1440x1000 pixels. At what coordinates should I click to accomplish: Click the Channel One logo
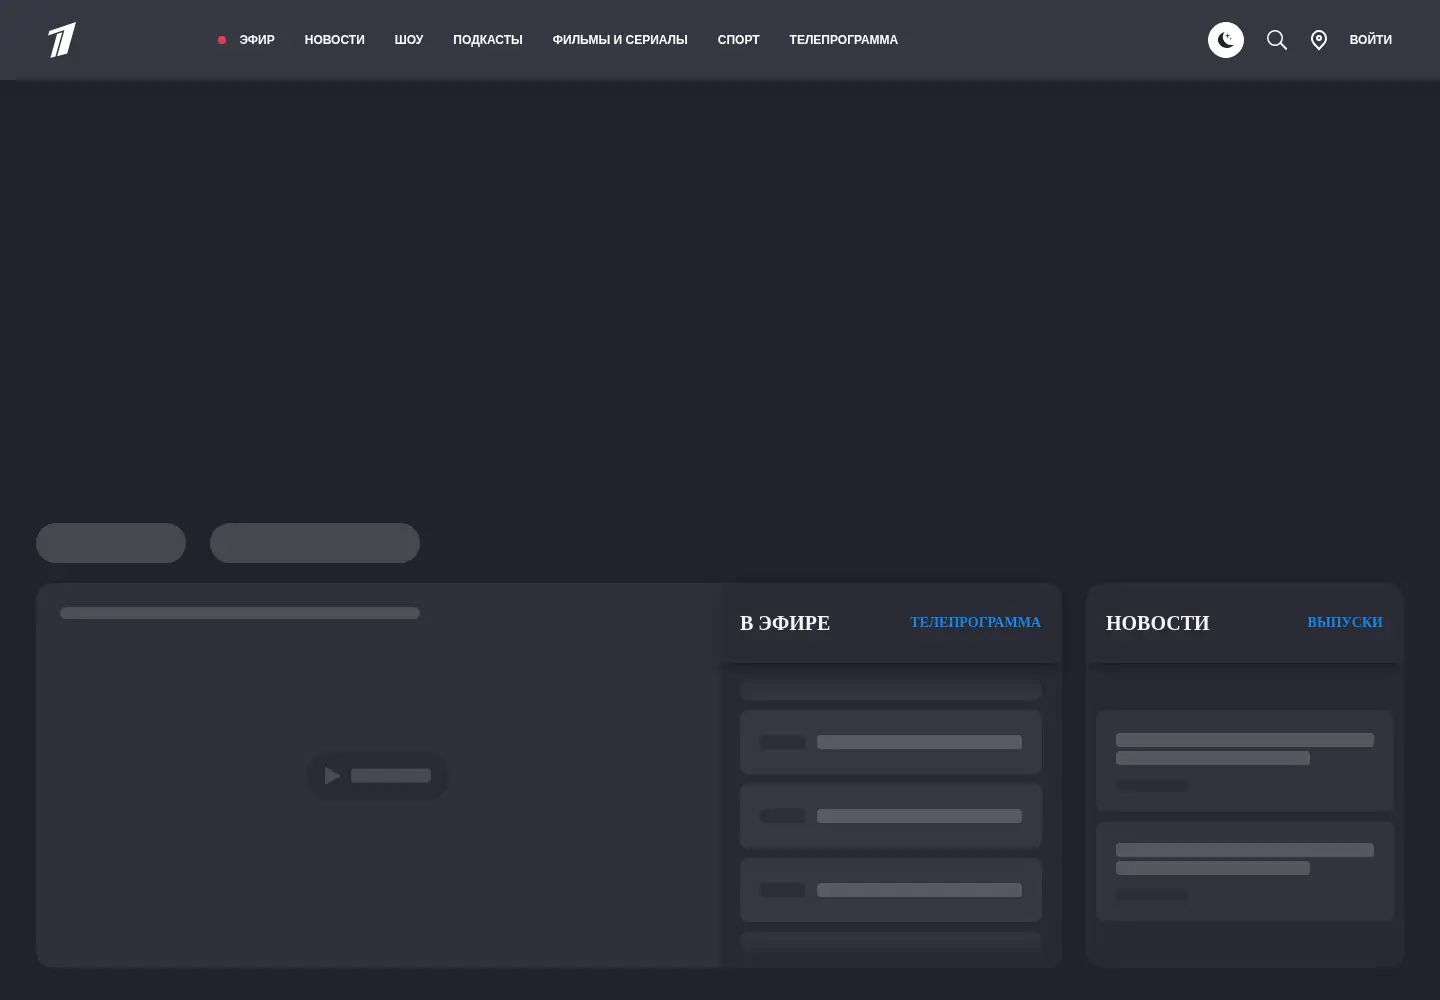click(x=62, y=40)
